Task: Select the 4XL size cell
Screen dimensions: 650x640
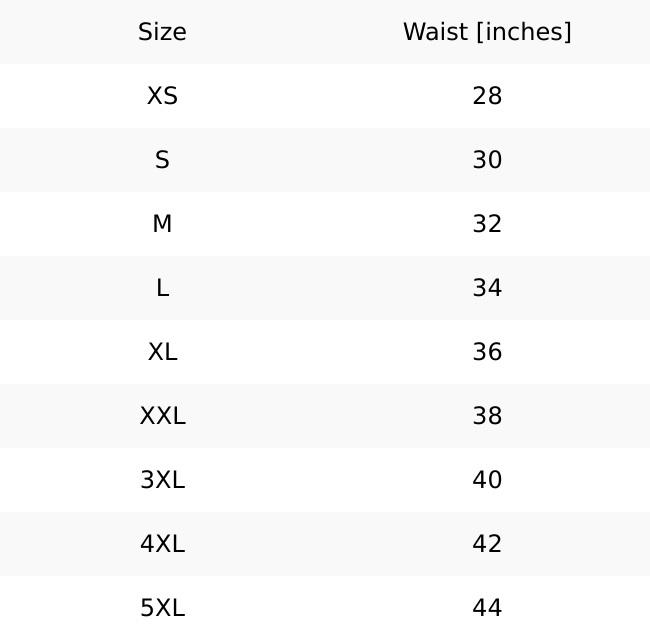Action: click(162, 544)
